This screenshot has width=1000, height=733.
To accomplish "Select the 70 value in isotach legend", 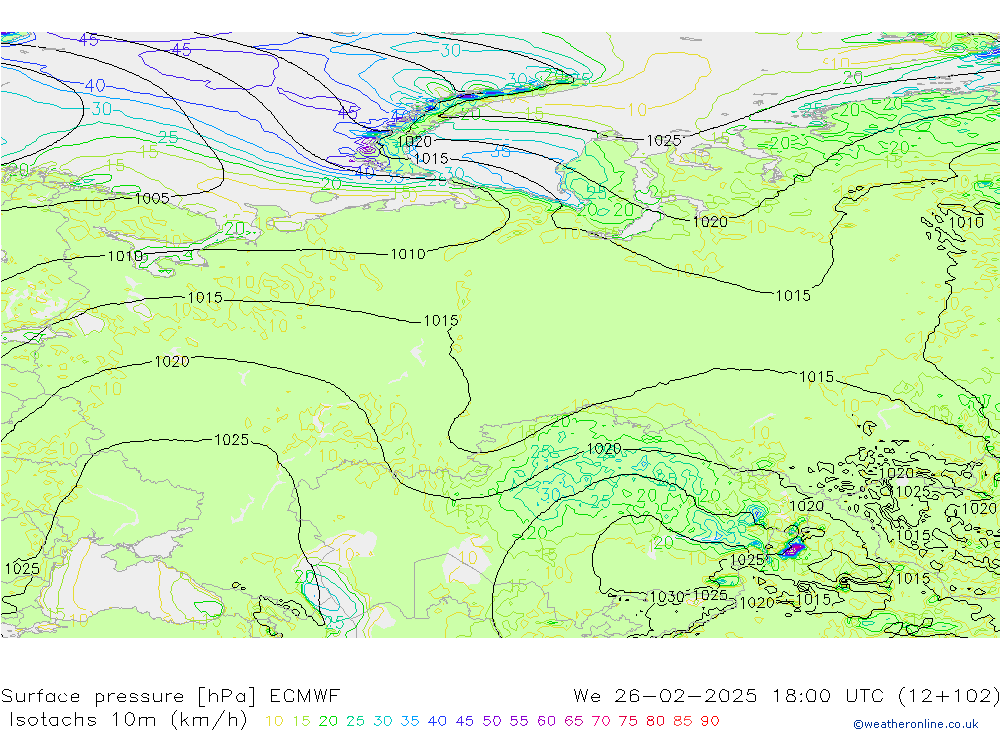I will (601, 721).
